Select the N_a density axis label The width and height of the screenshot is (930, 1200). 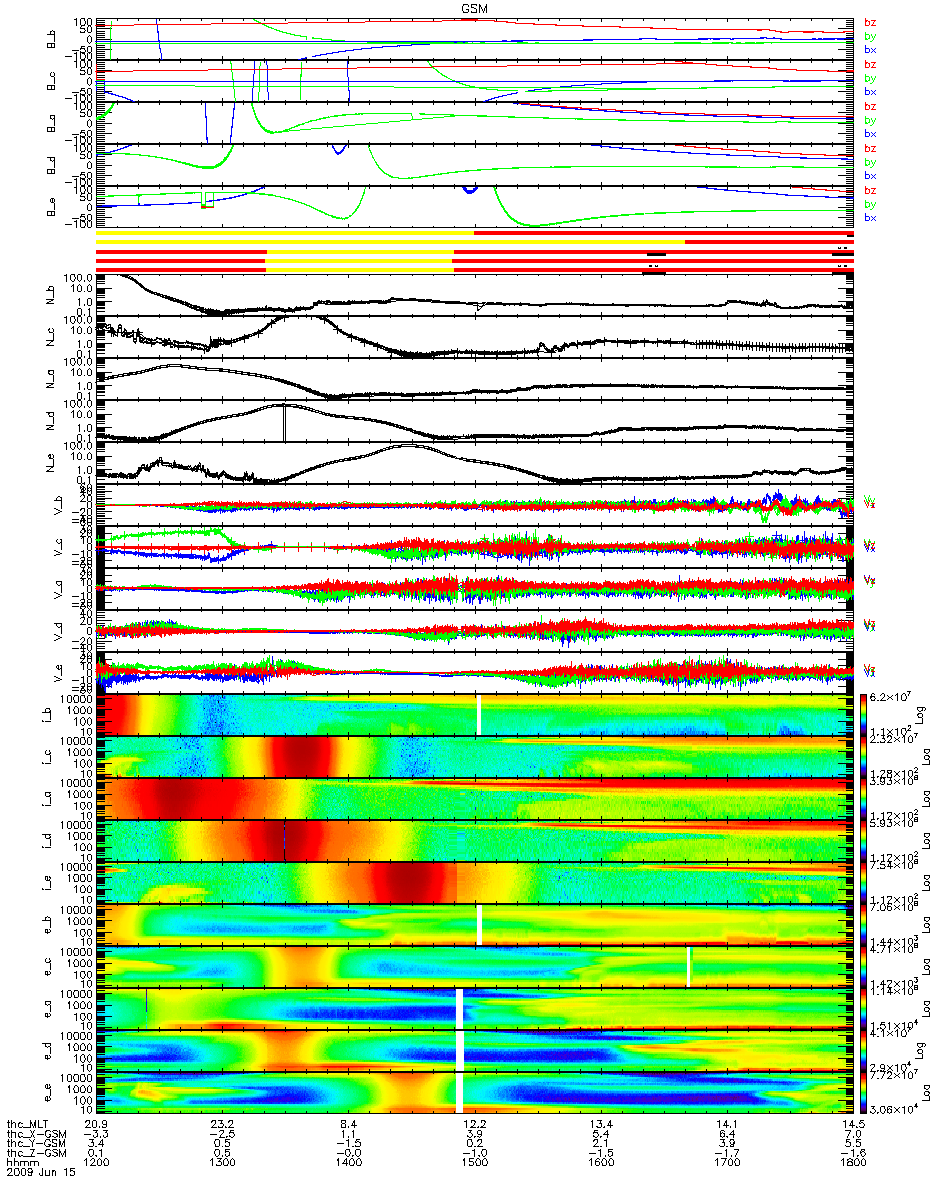[x=50, y=378]
